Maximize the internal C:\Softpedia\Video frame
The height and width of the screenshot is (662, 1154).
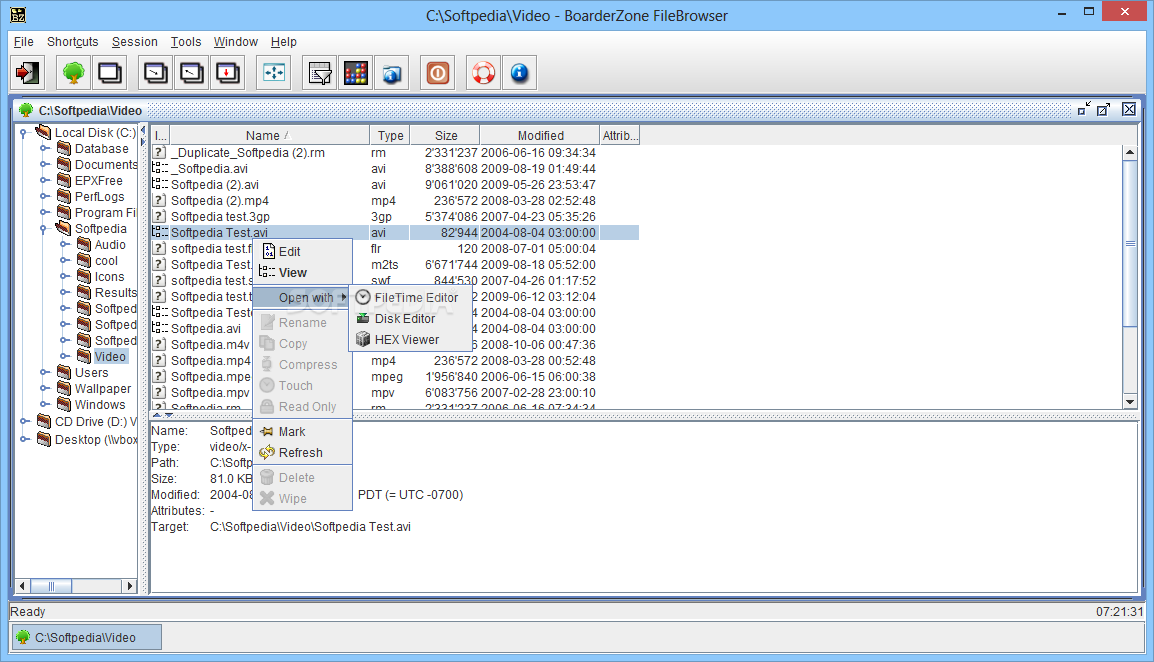coord(1103,110)
